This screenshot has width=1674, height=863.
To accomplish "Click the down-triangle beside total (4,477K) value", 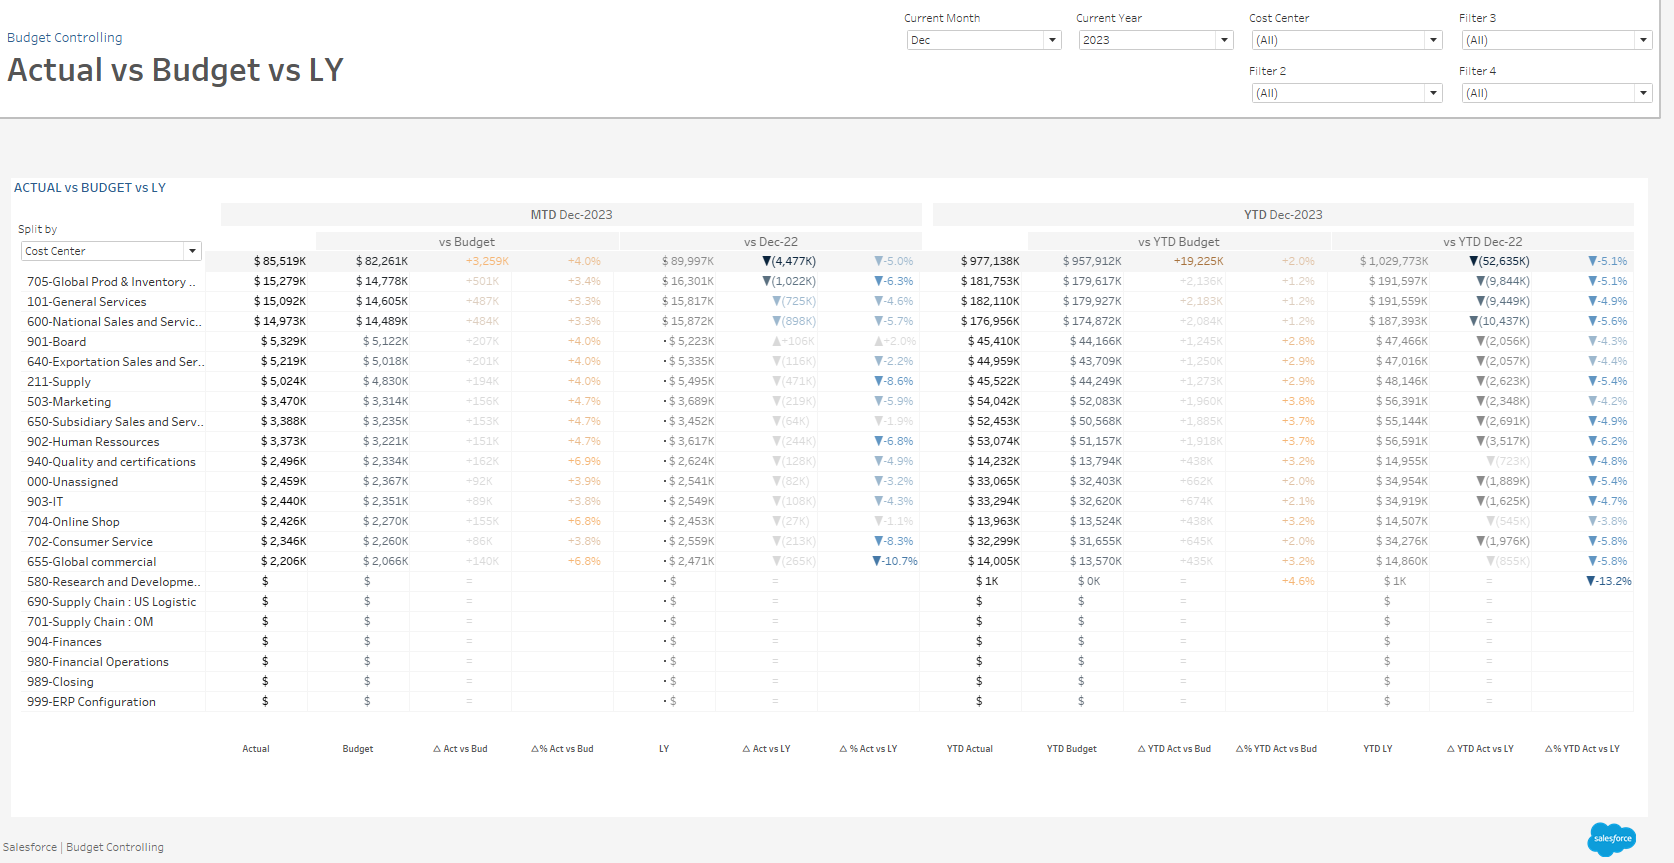I will coord(767,262).
